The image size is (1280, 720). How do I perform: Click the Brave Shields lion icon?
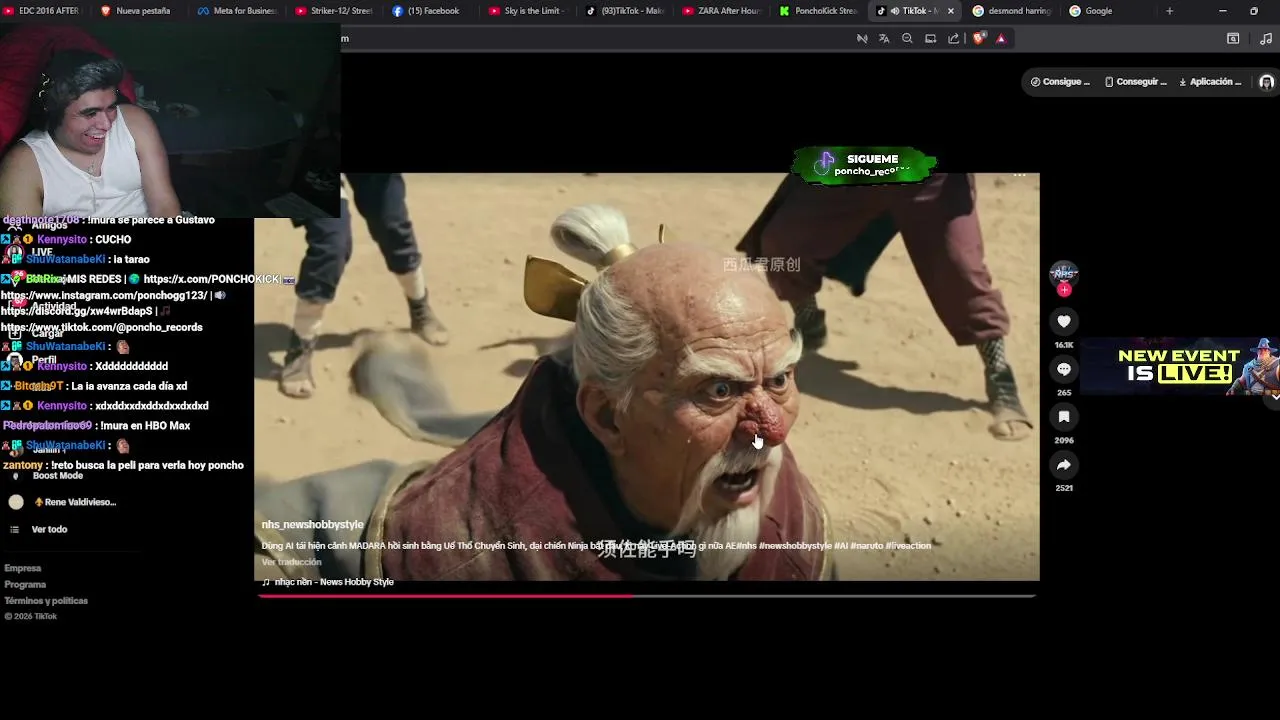tap(979, 38)
